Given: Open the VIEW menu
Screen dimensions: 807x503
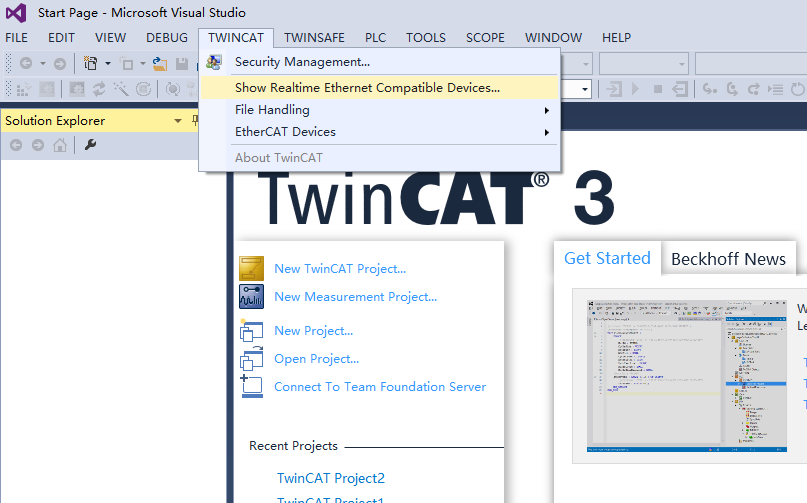Looking at the screenshot, I should tap(110, 38).
